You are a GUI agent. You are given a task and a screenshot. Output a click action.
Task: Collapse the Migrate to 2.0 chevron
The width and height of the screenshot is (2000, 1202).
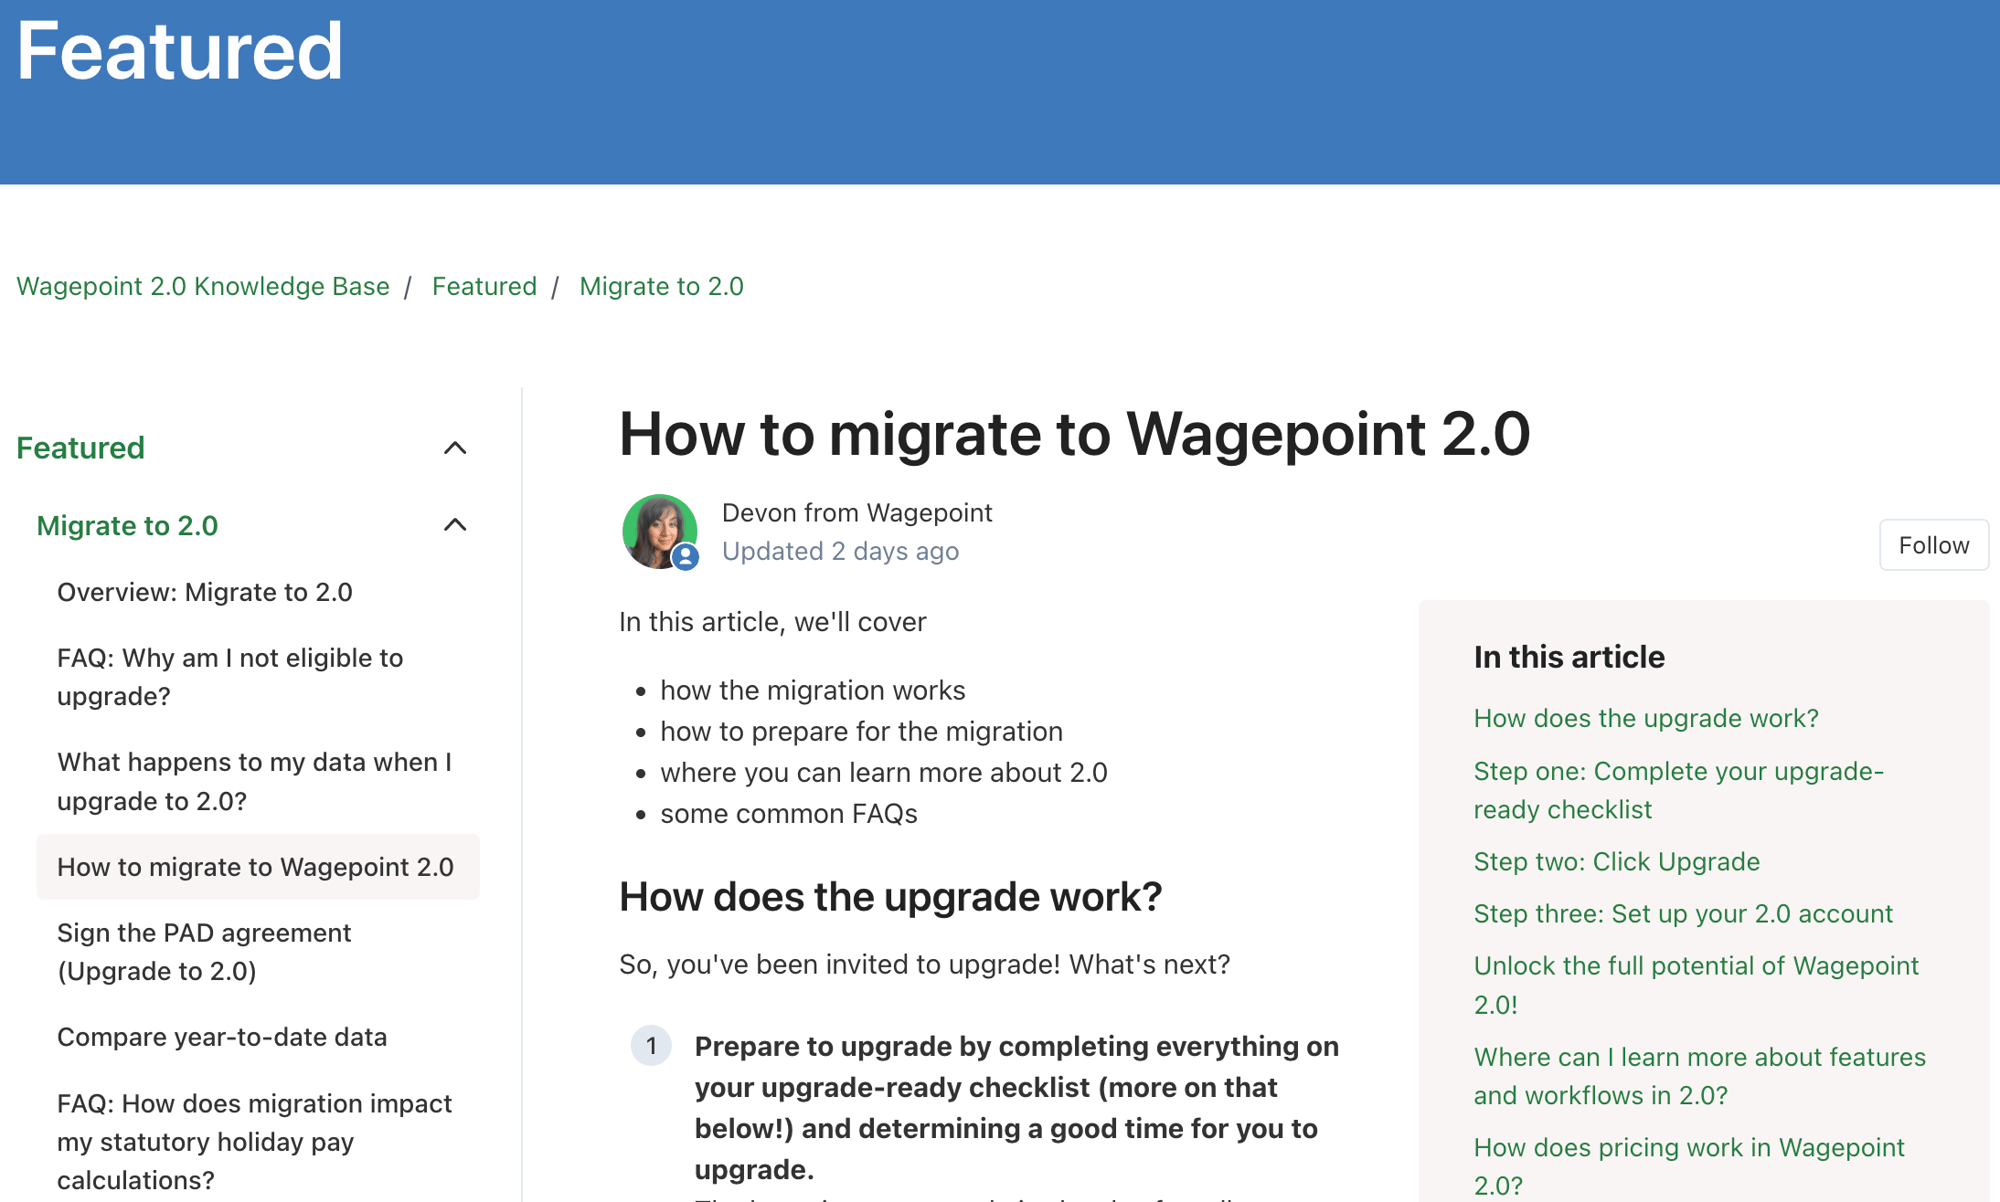(455, 525)
